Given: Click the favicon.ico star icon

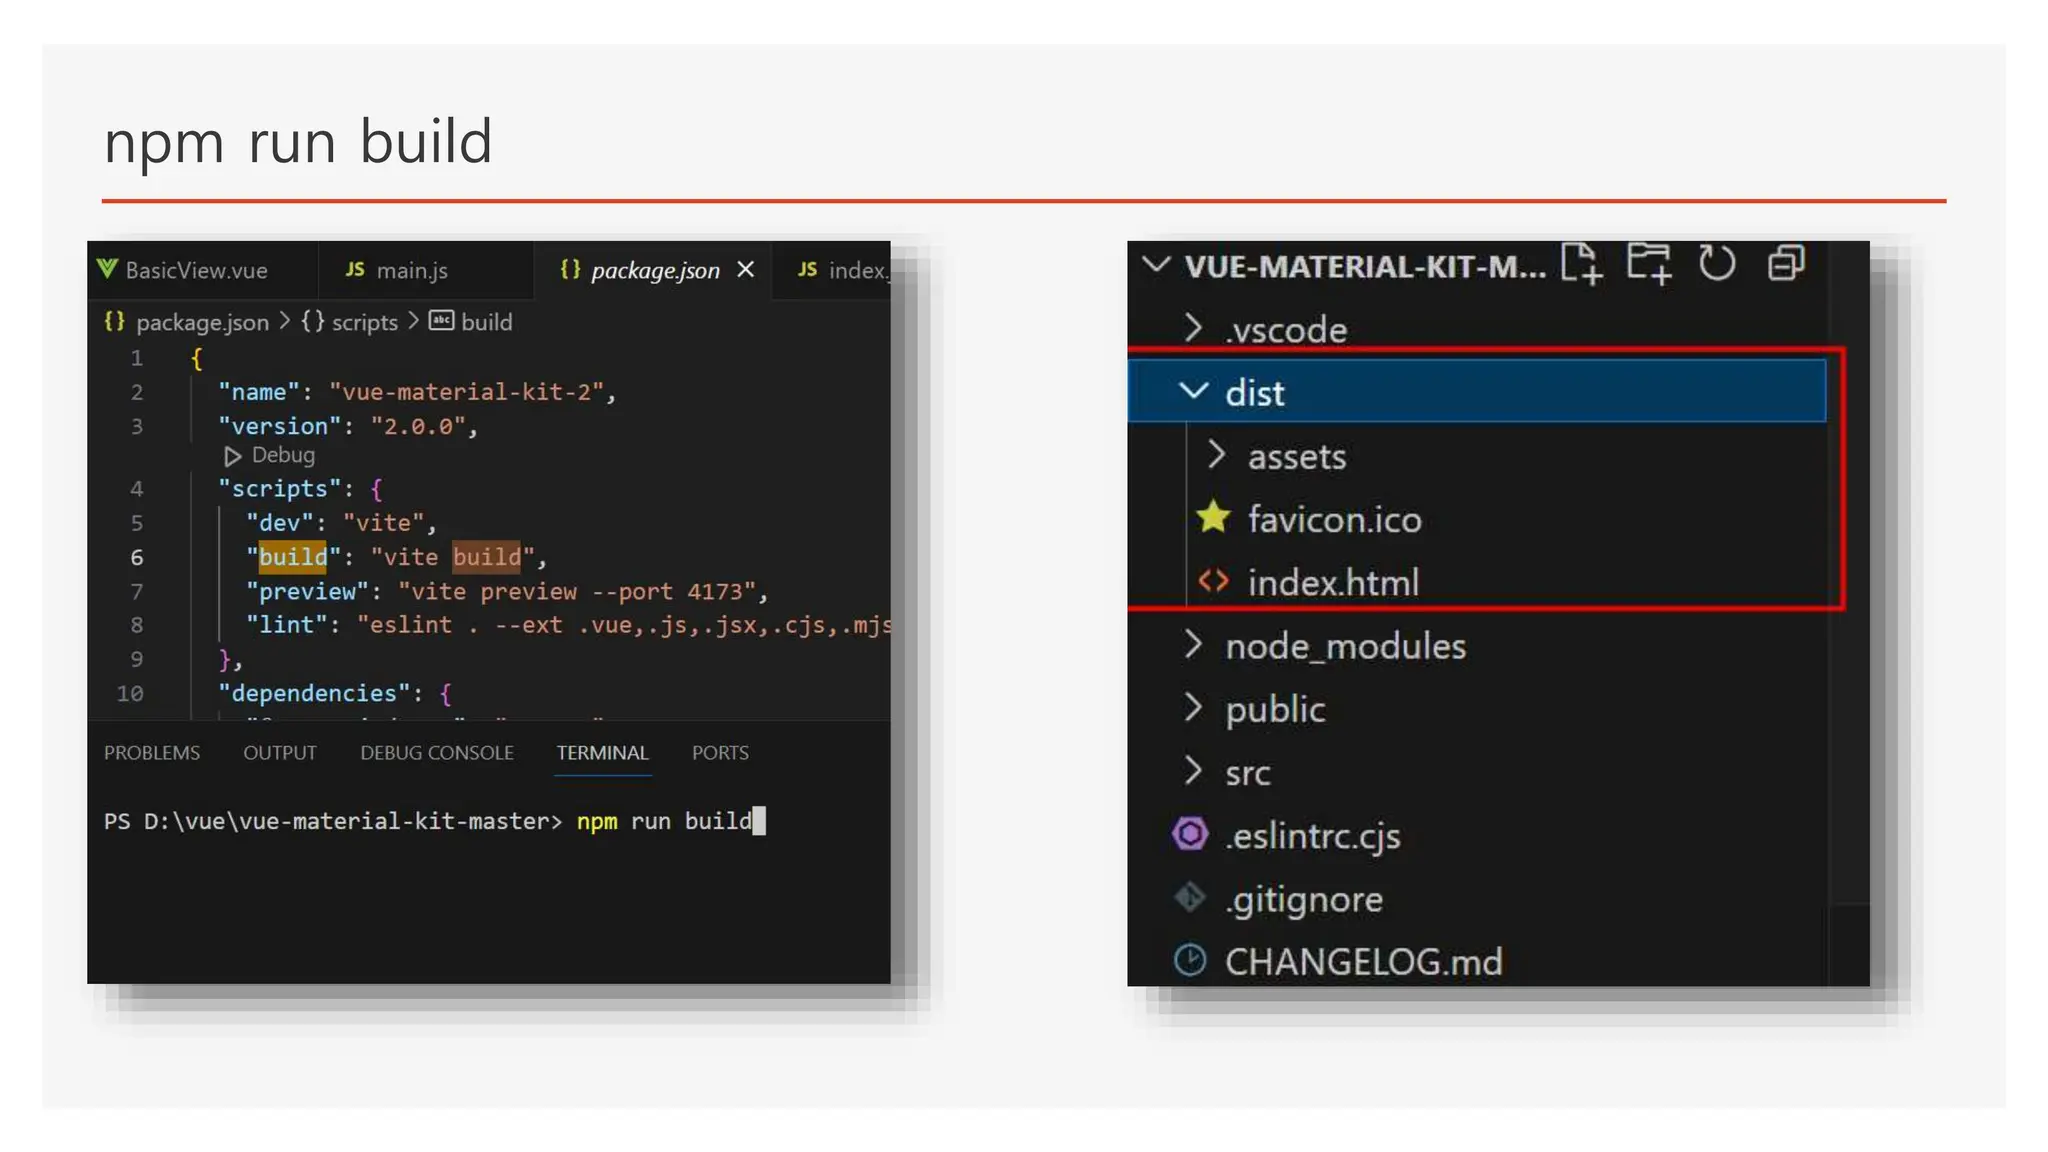Looking at the screenshot, I should (x=1213, y=518).
